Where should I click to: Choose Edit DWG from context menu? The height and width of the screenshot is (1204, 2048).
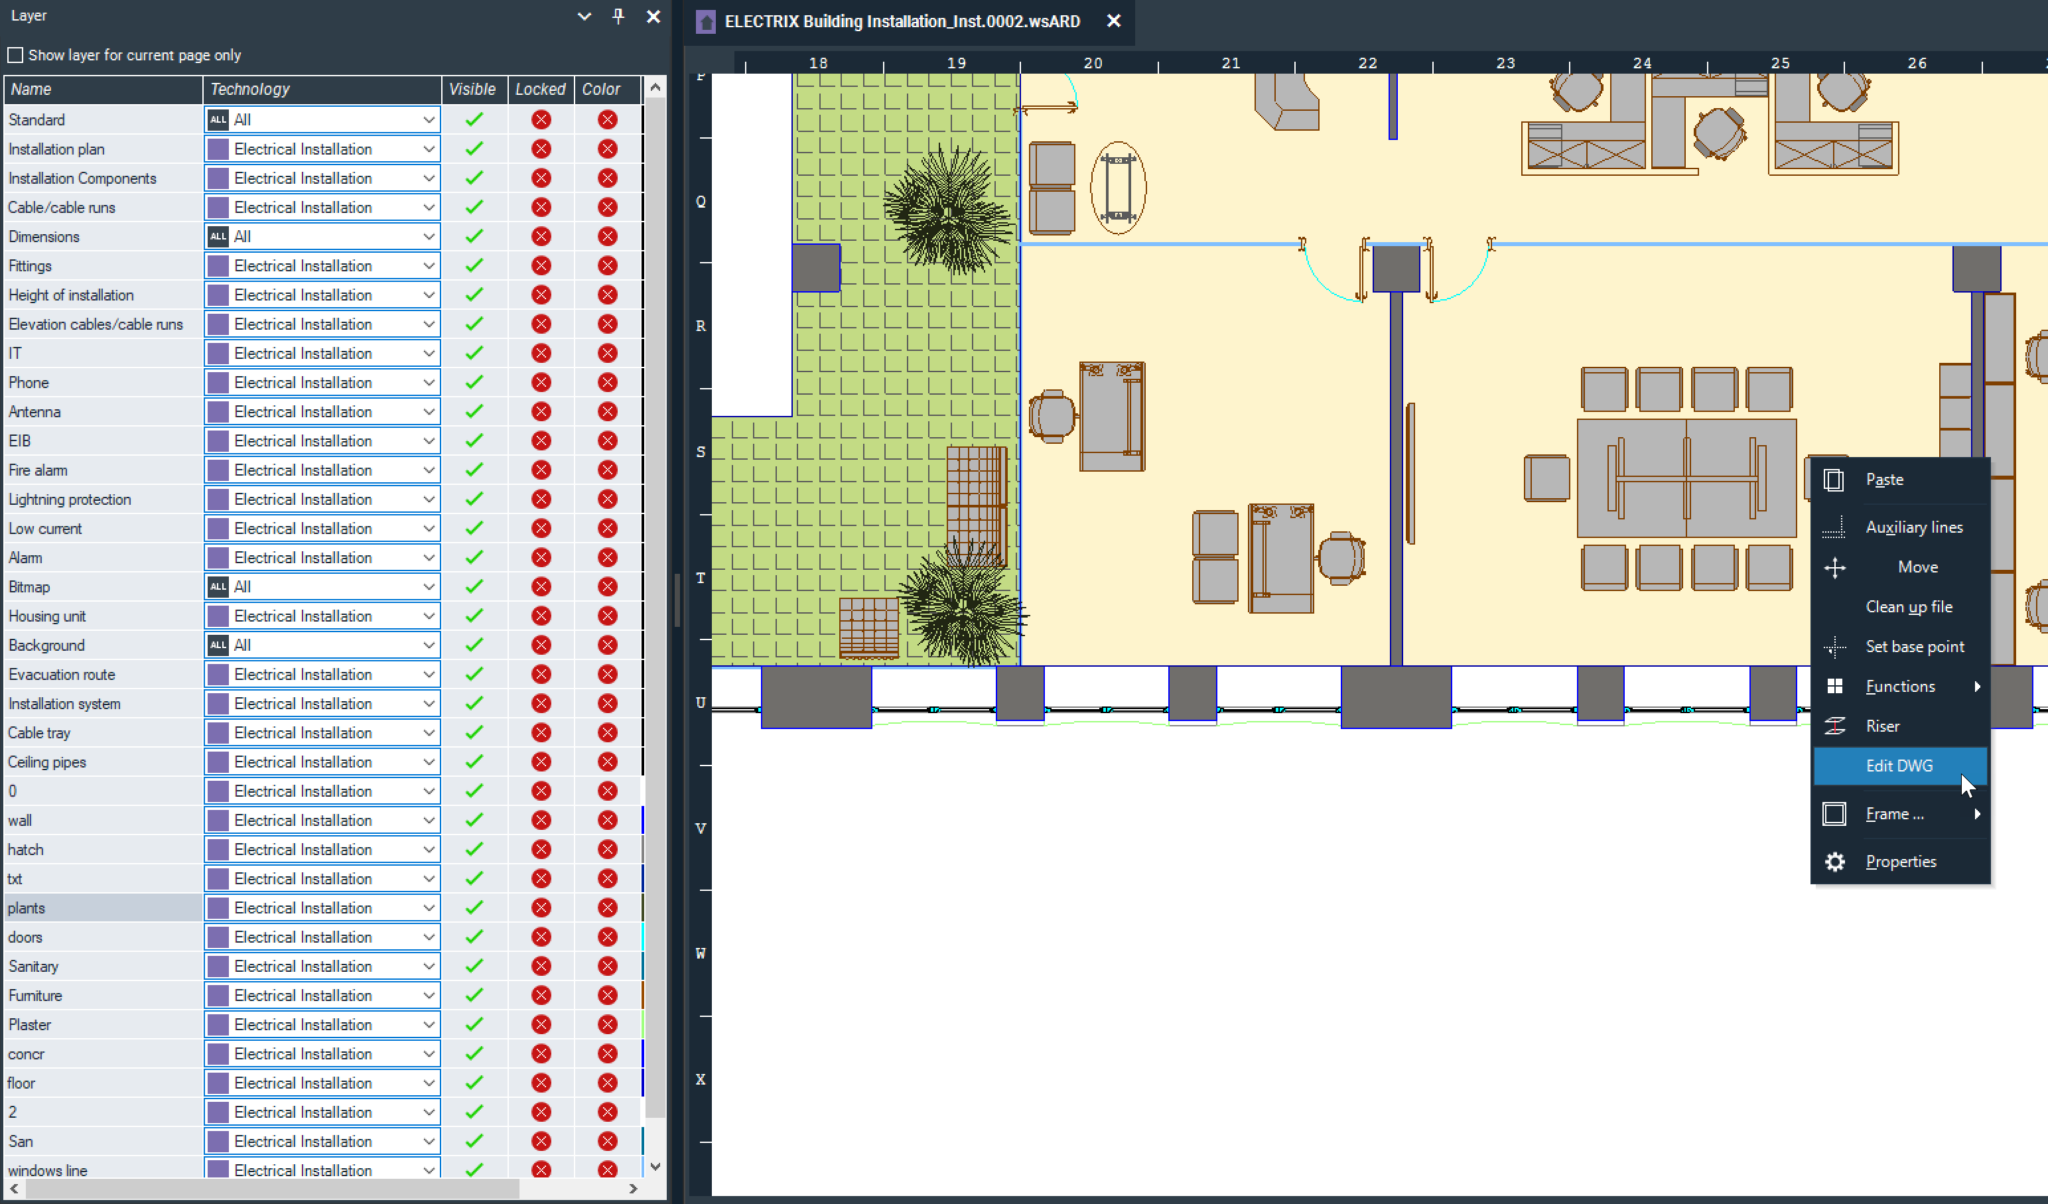pyautogui.click(x=1898, y=766)
